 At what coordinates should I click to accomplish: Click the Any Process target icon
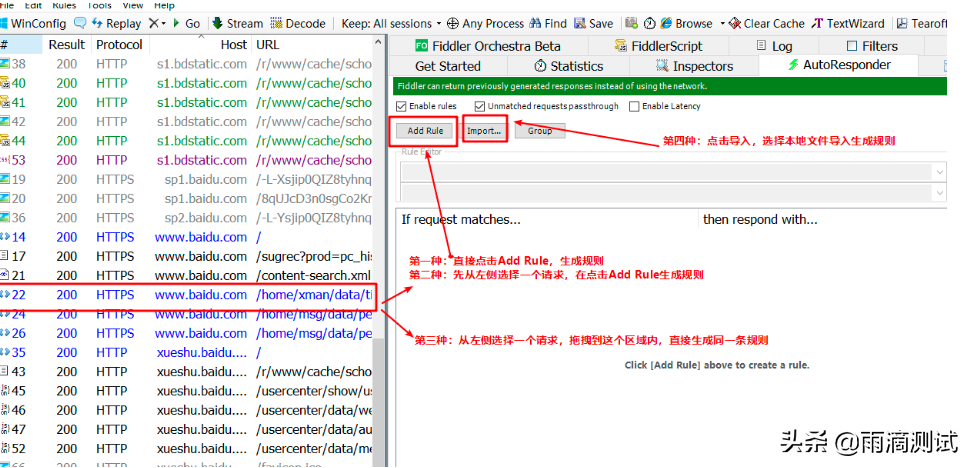click(x=453, y=23)
